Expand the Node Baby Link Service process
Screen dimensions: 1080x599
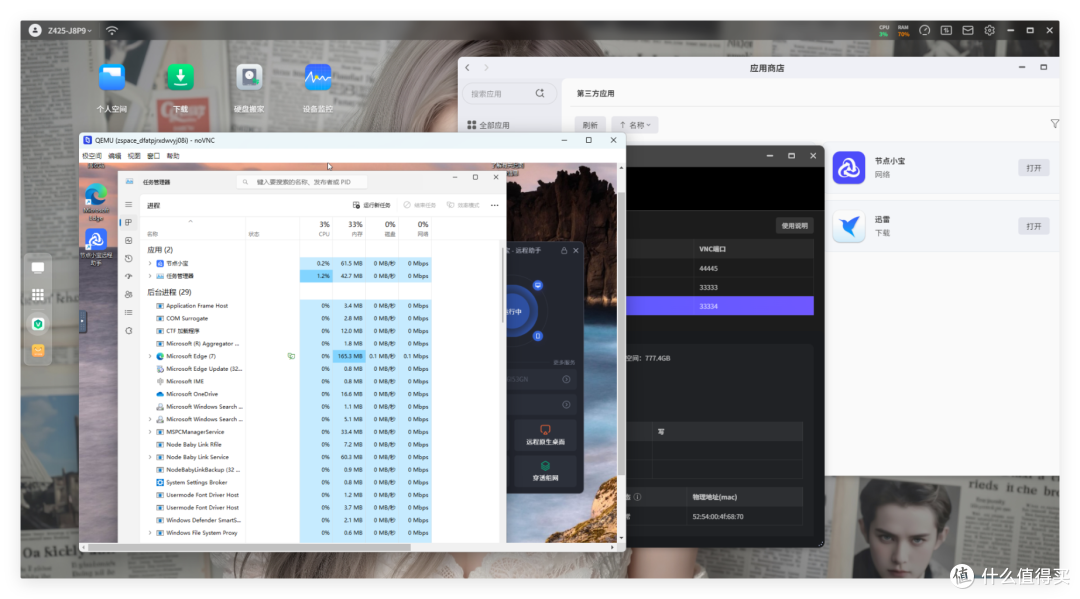(x=150, y=457)
